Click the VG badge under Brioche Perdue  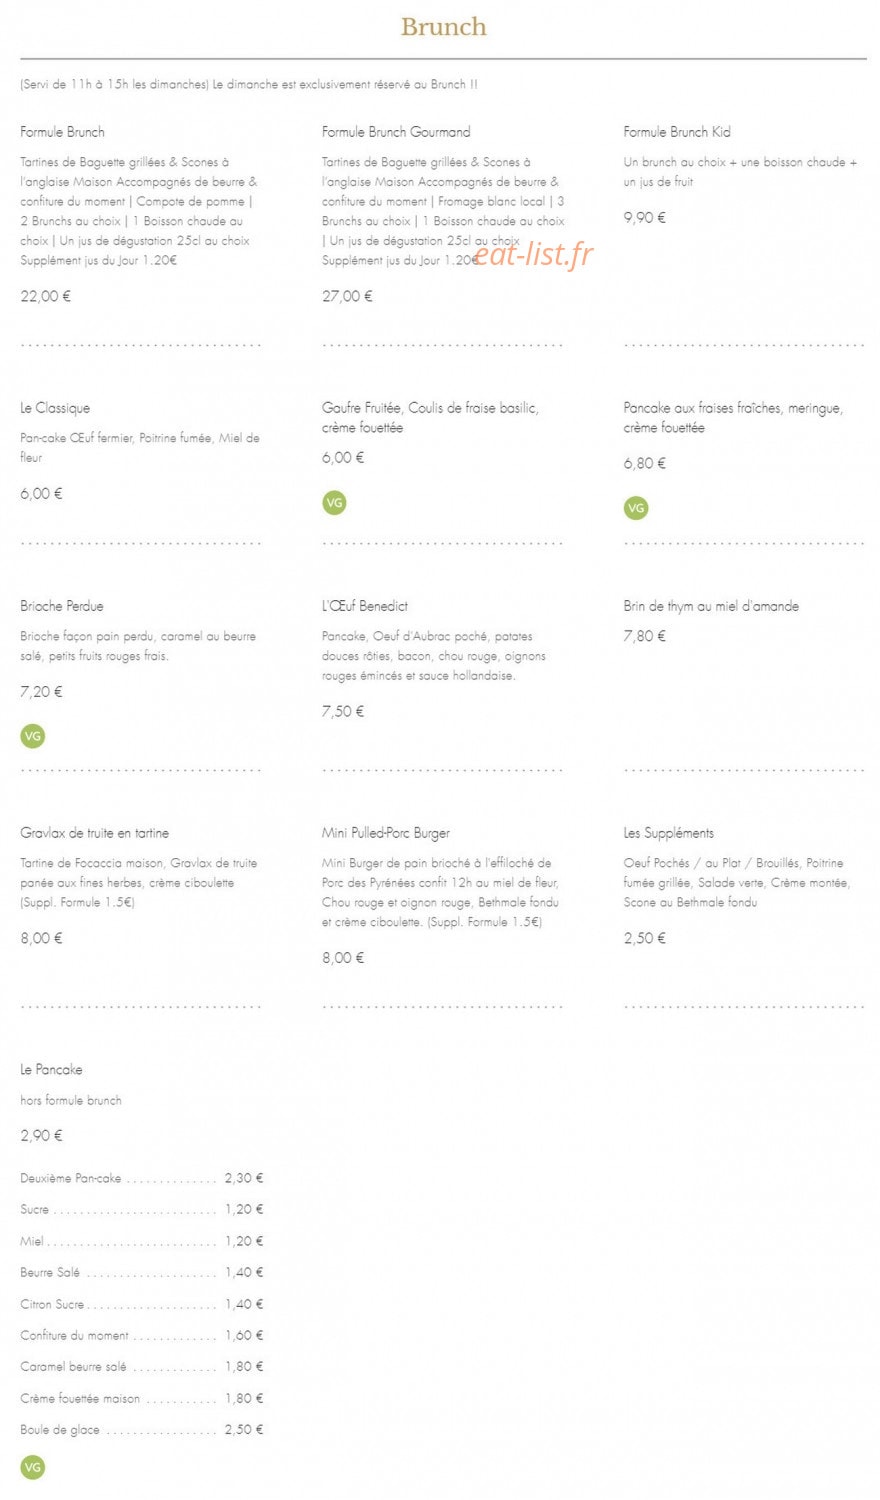click(x=33, y=736)
